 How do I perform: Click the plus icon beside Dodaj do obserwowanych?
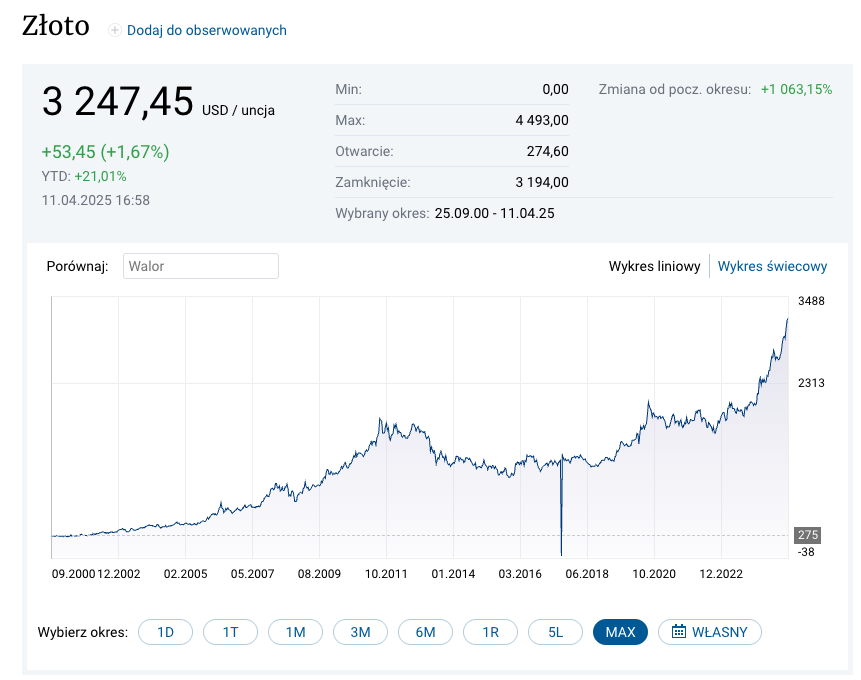[114, 31]
